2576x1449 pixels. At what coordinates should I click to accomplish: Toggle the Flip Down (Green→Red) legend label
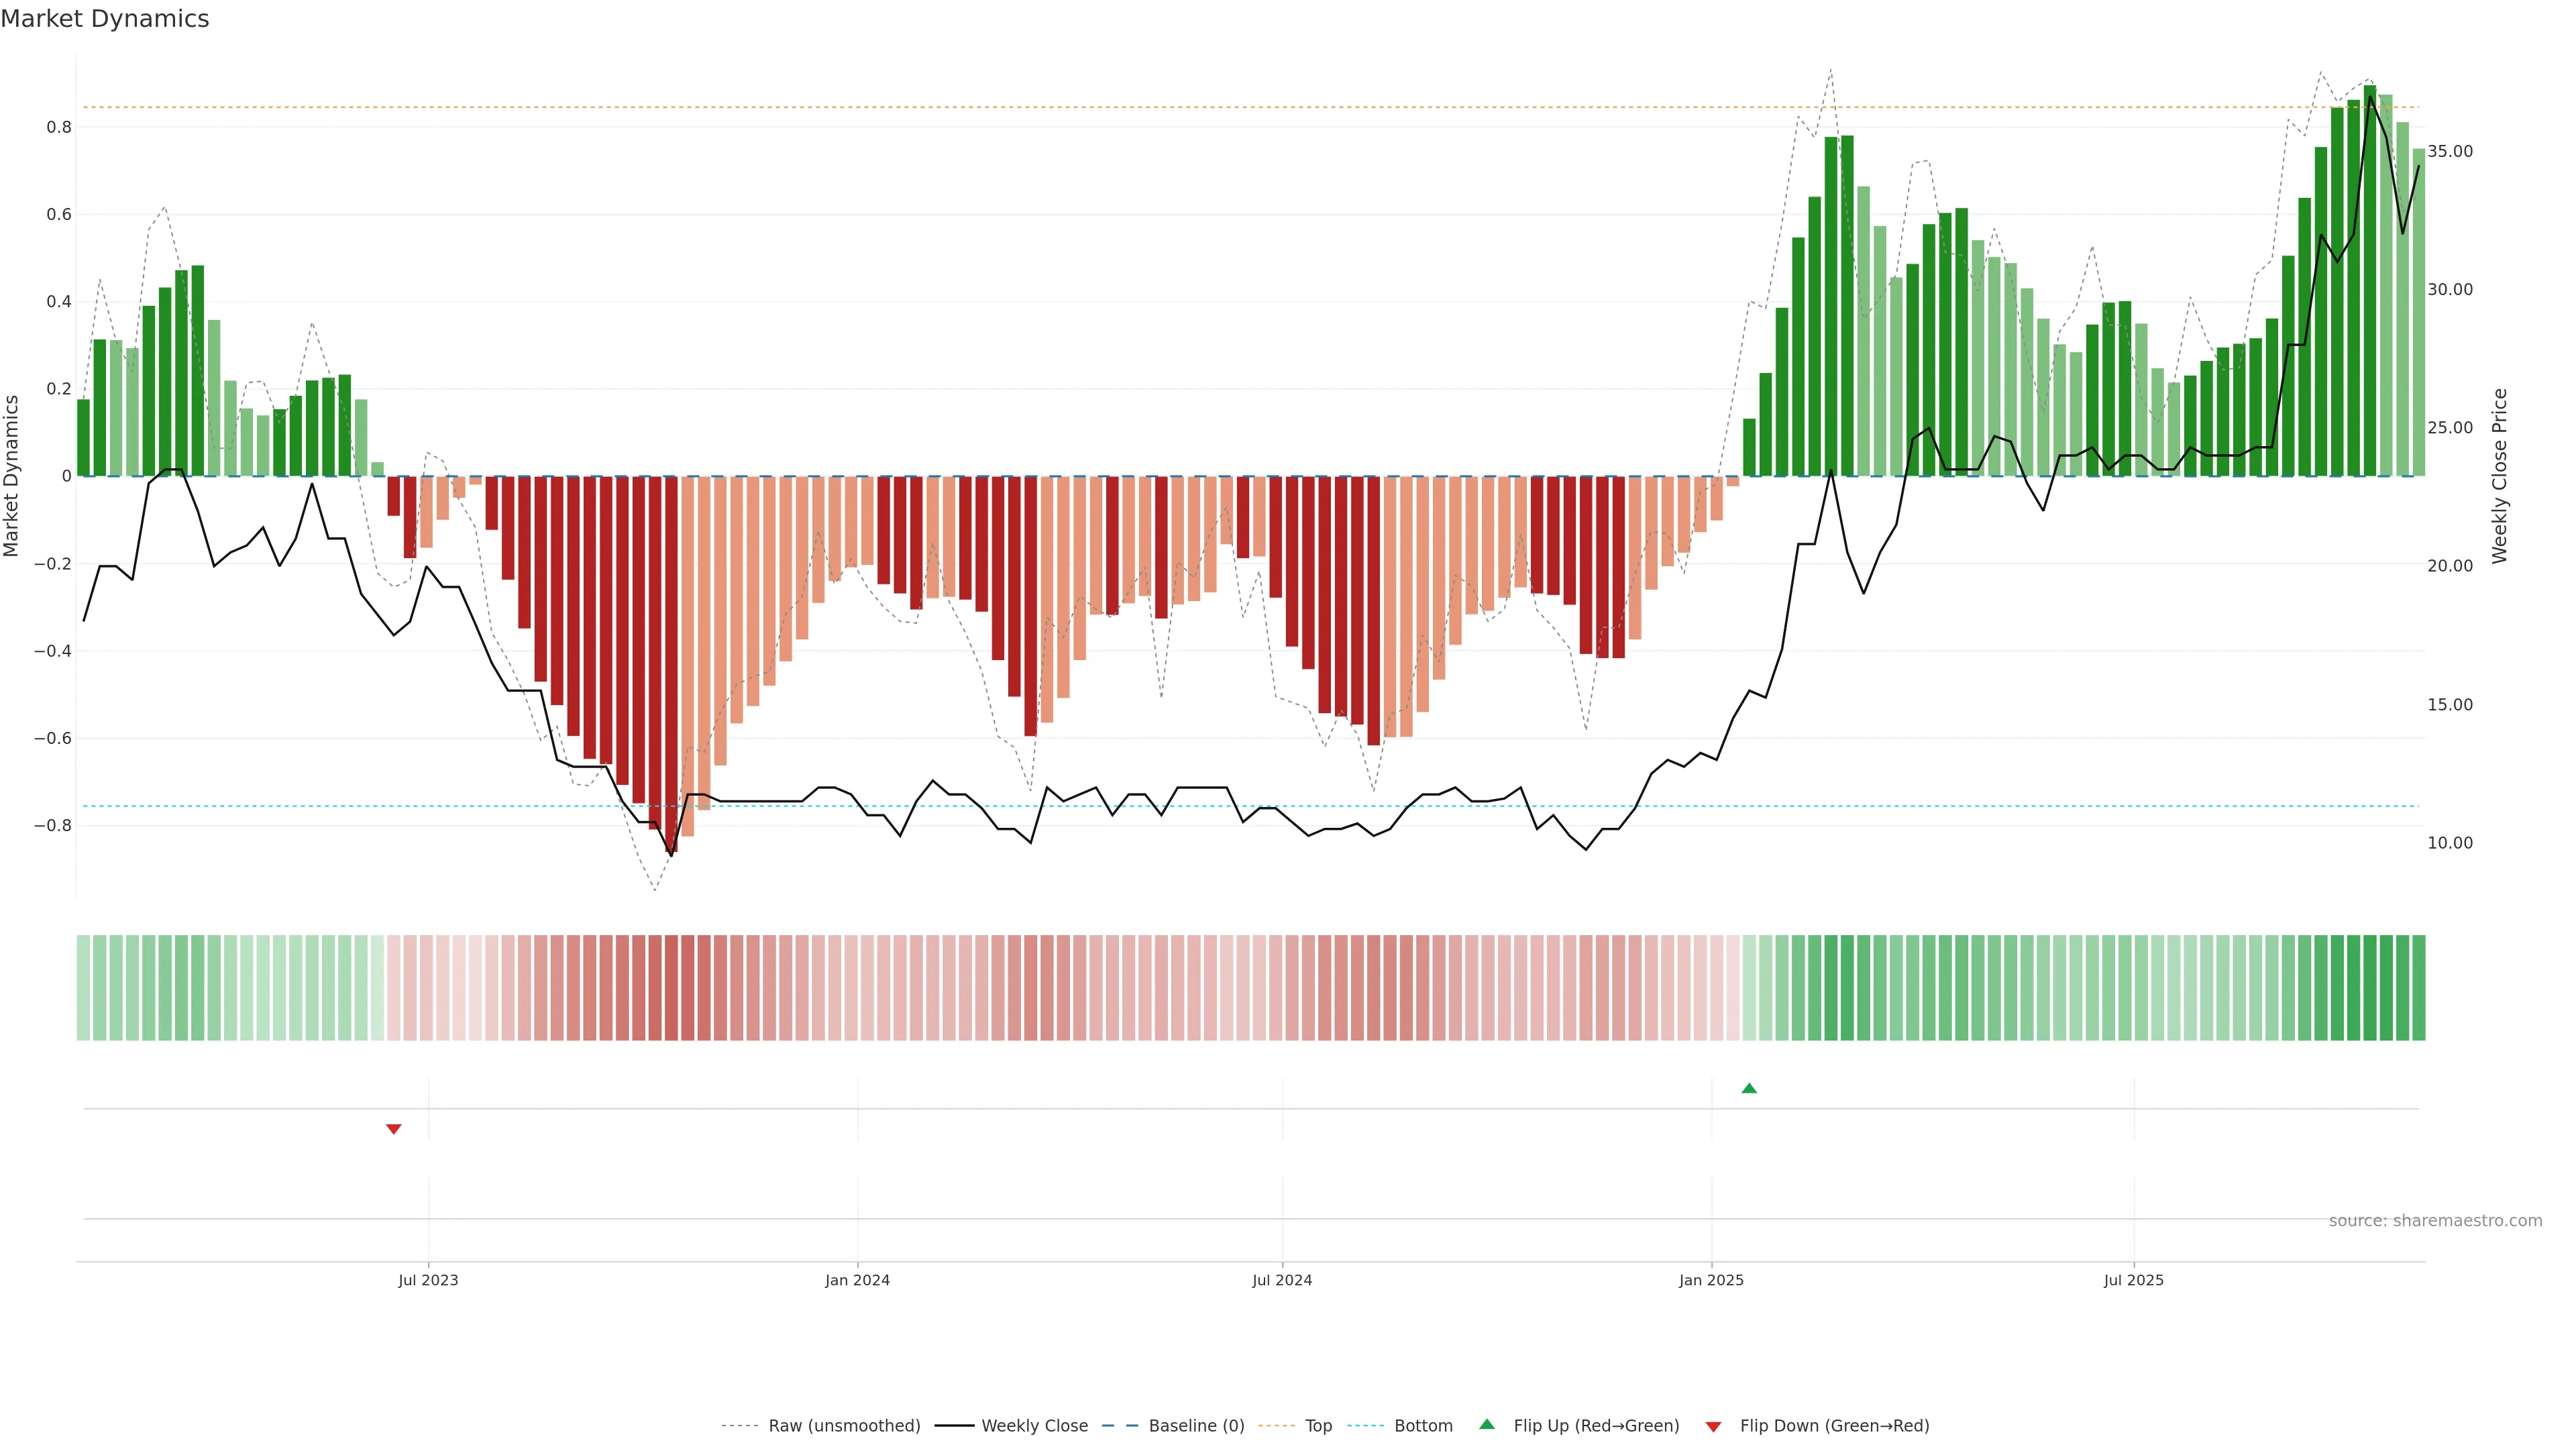1834,1426
